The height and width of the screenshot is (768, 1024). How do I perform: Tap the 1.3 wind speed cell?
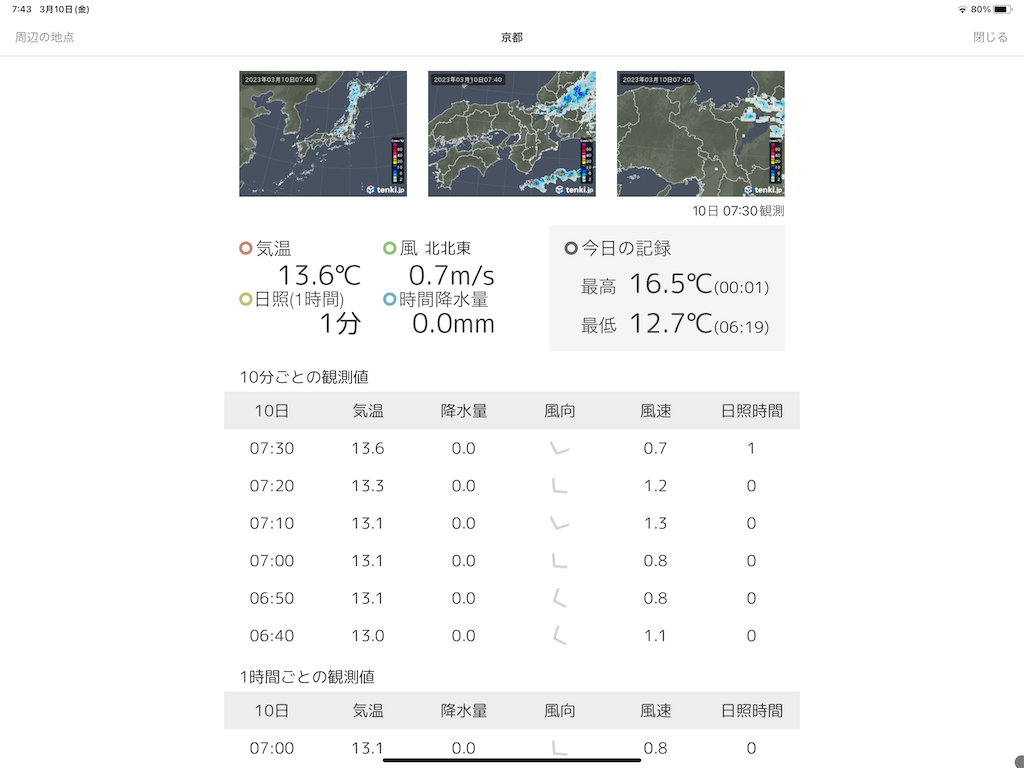pos(655,523)
